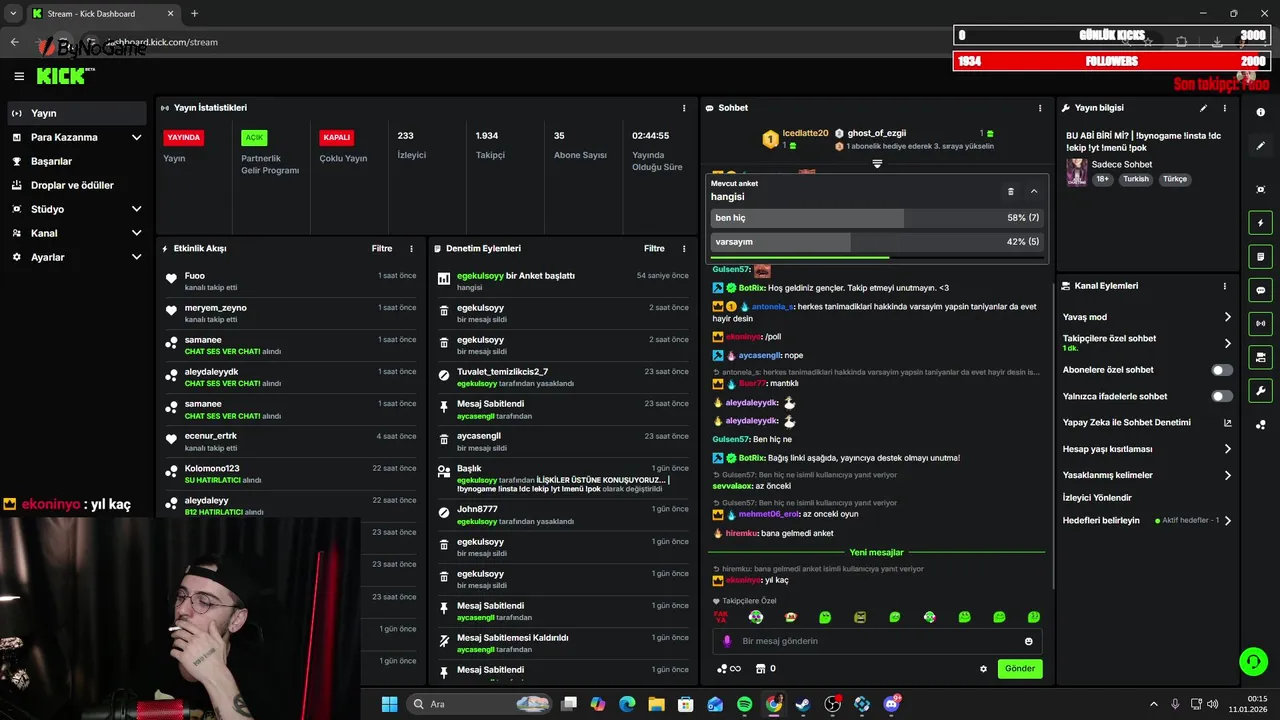Click the Bir mesaj gönderin chat input
The image size is (1280, 720).
point(877,641)
